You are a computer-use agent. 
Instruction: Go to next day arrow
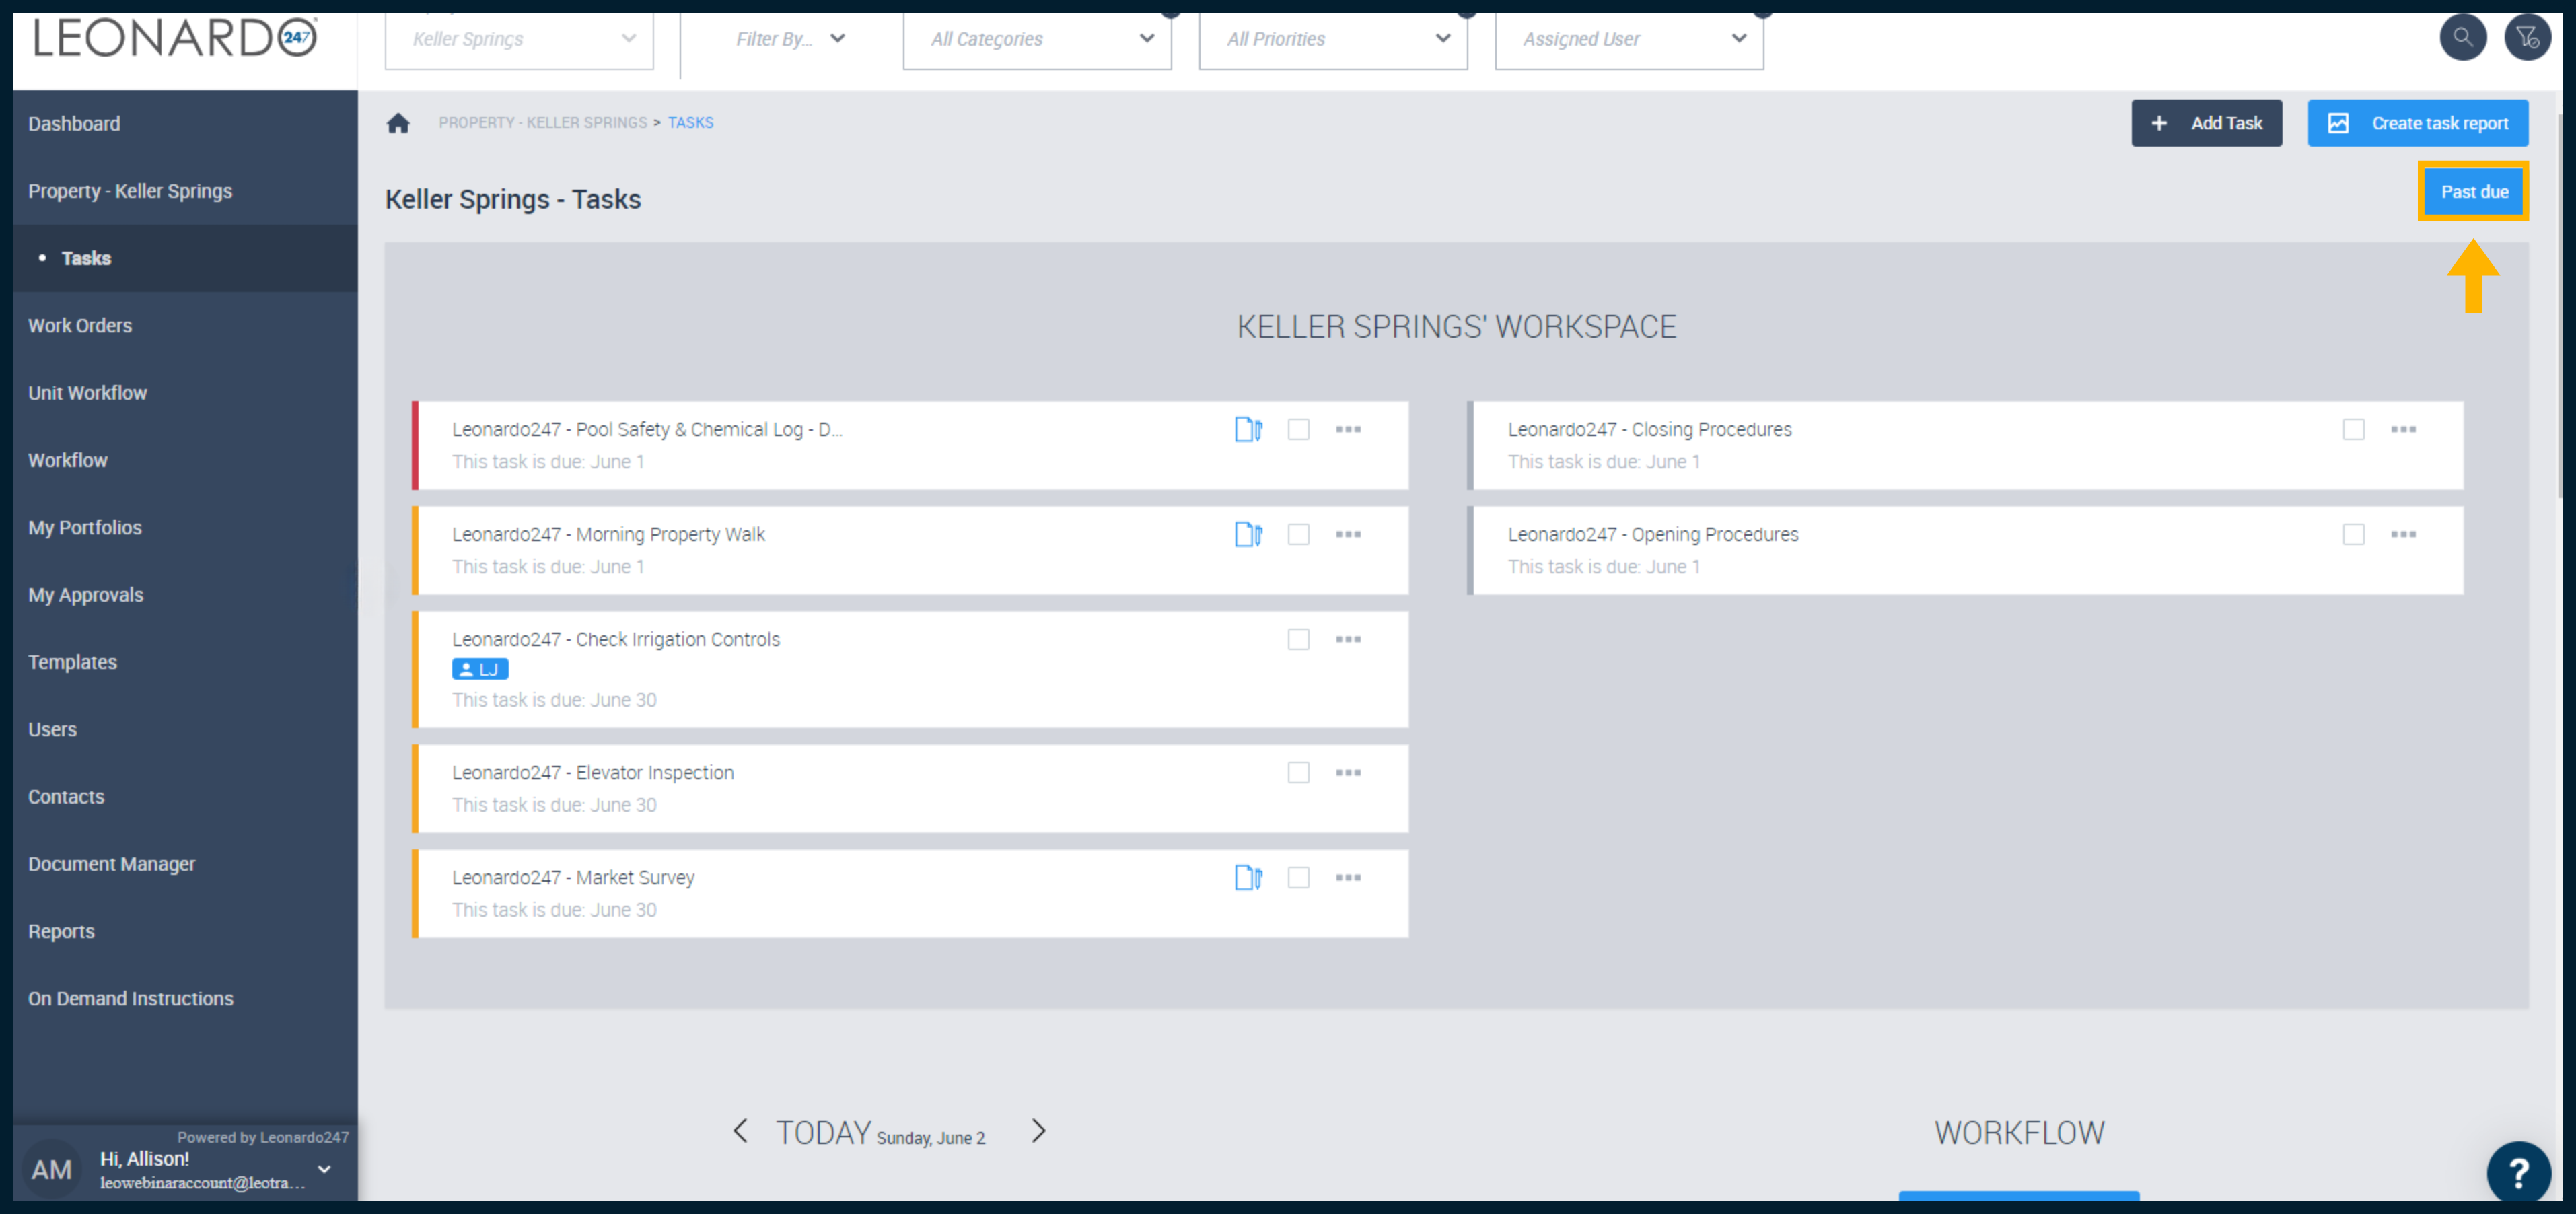pos(1038,1131)
